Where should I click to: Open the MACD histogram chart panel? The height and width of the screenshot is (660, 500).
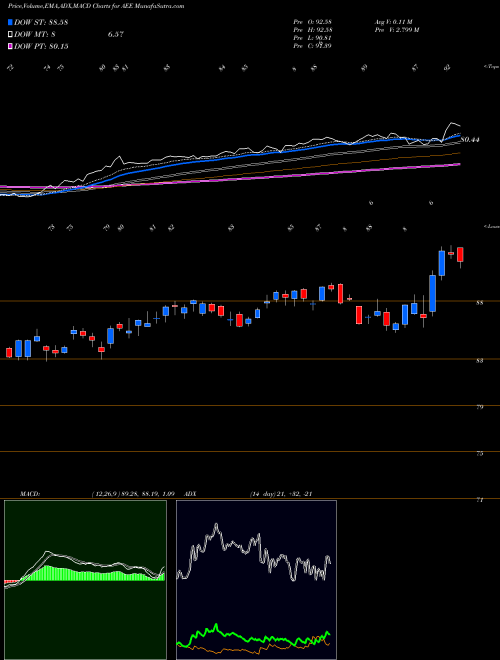click(x=85, y=580)
